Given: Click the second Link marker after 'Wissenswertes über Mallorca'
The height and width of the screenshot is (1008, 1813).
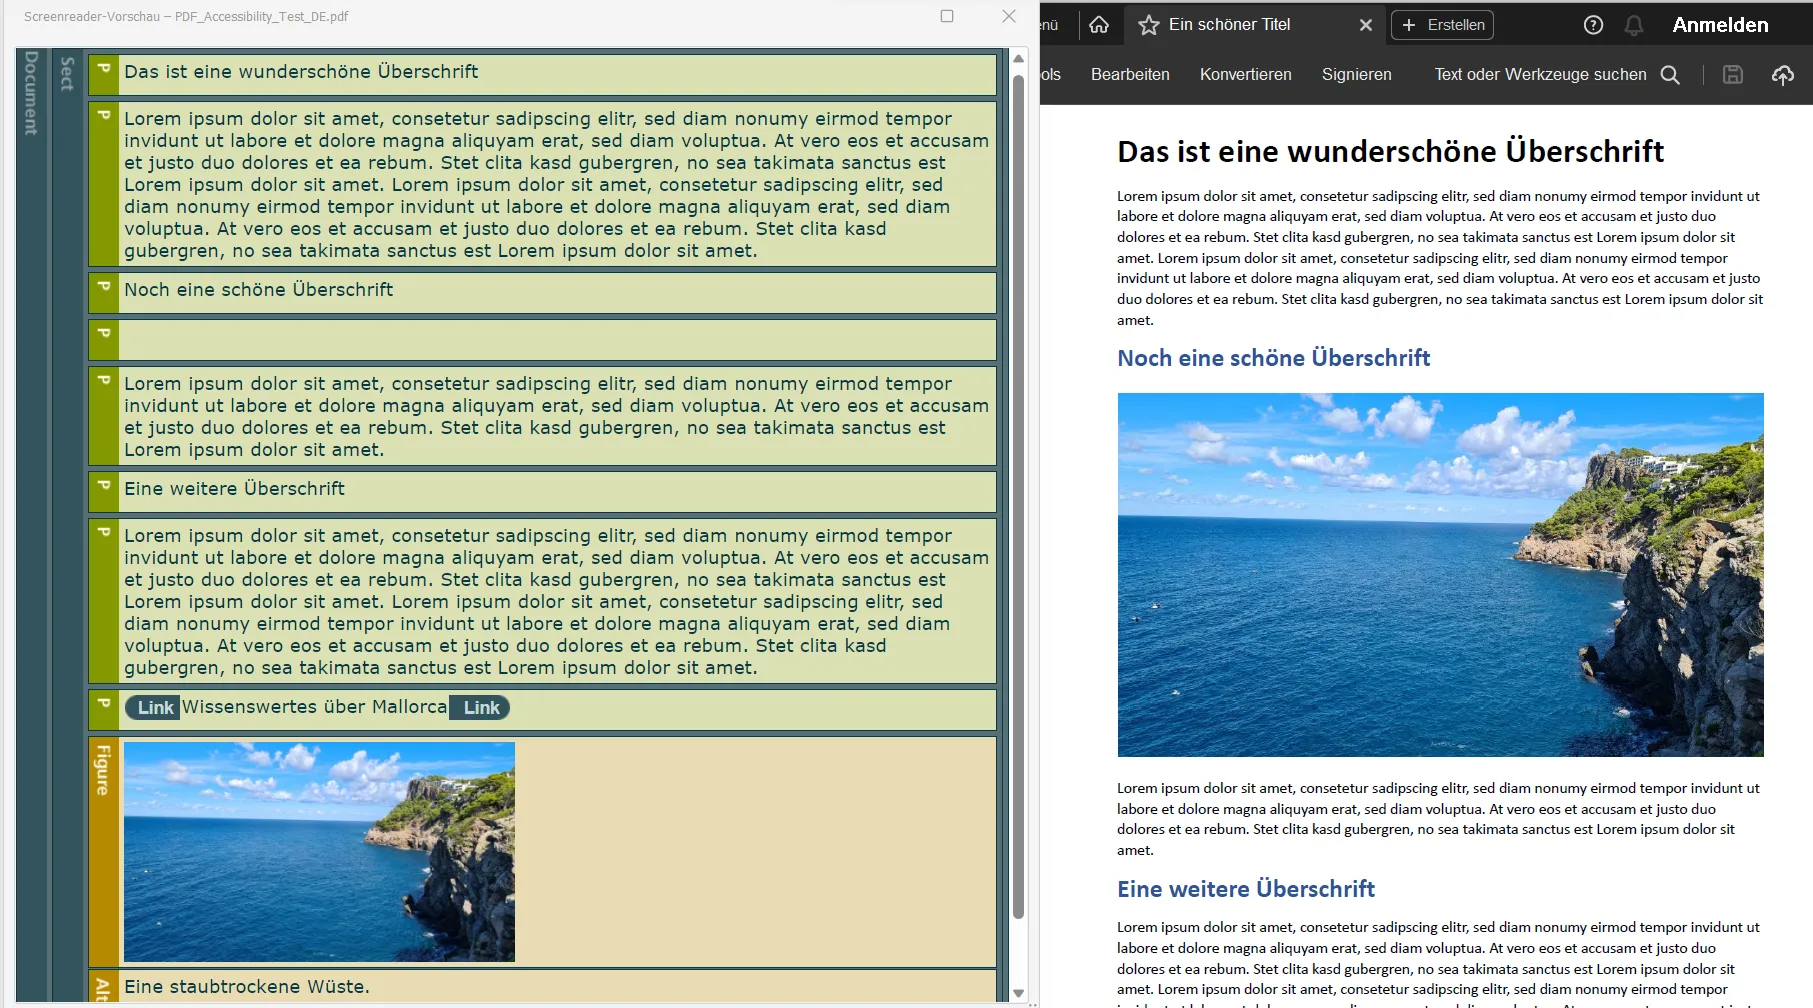Looking at the screenshot, I should click(x=479, y=708).
